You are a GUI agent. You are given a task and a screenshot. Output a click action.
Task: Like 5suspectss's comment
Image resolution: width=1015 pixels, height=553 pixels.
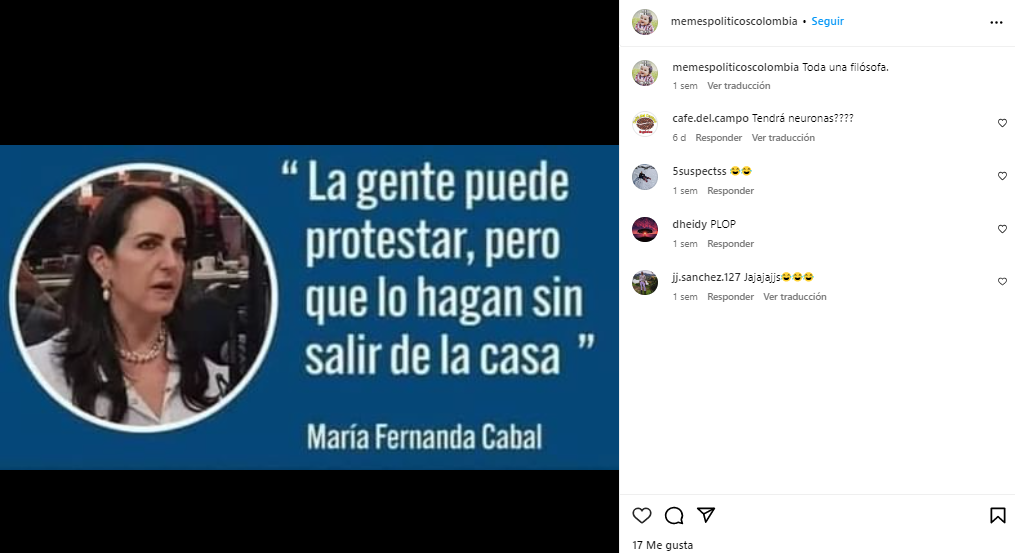click(1002, 176)
